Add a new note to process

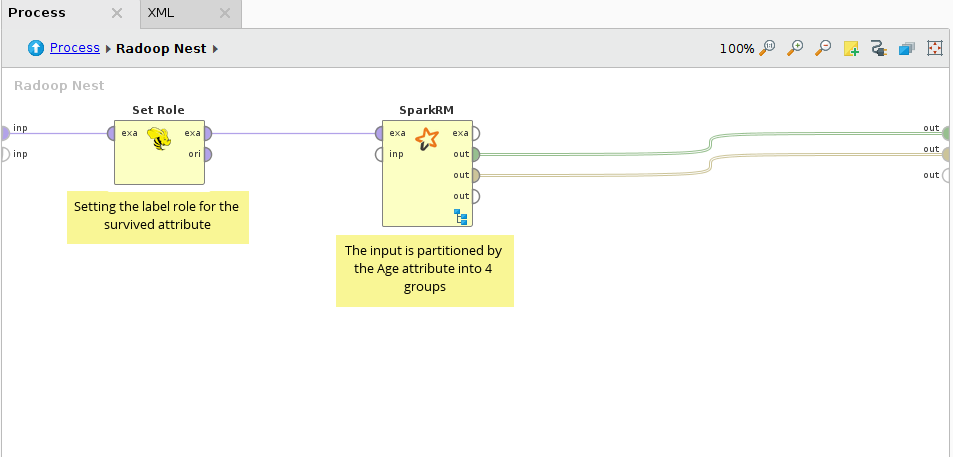pyautogui.click(x=851, y=48)
